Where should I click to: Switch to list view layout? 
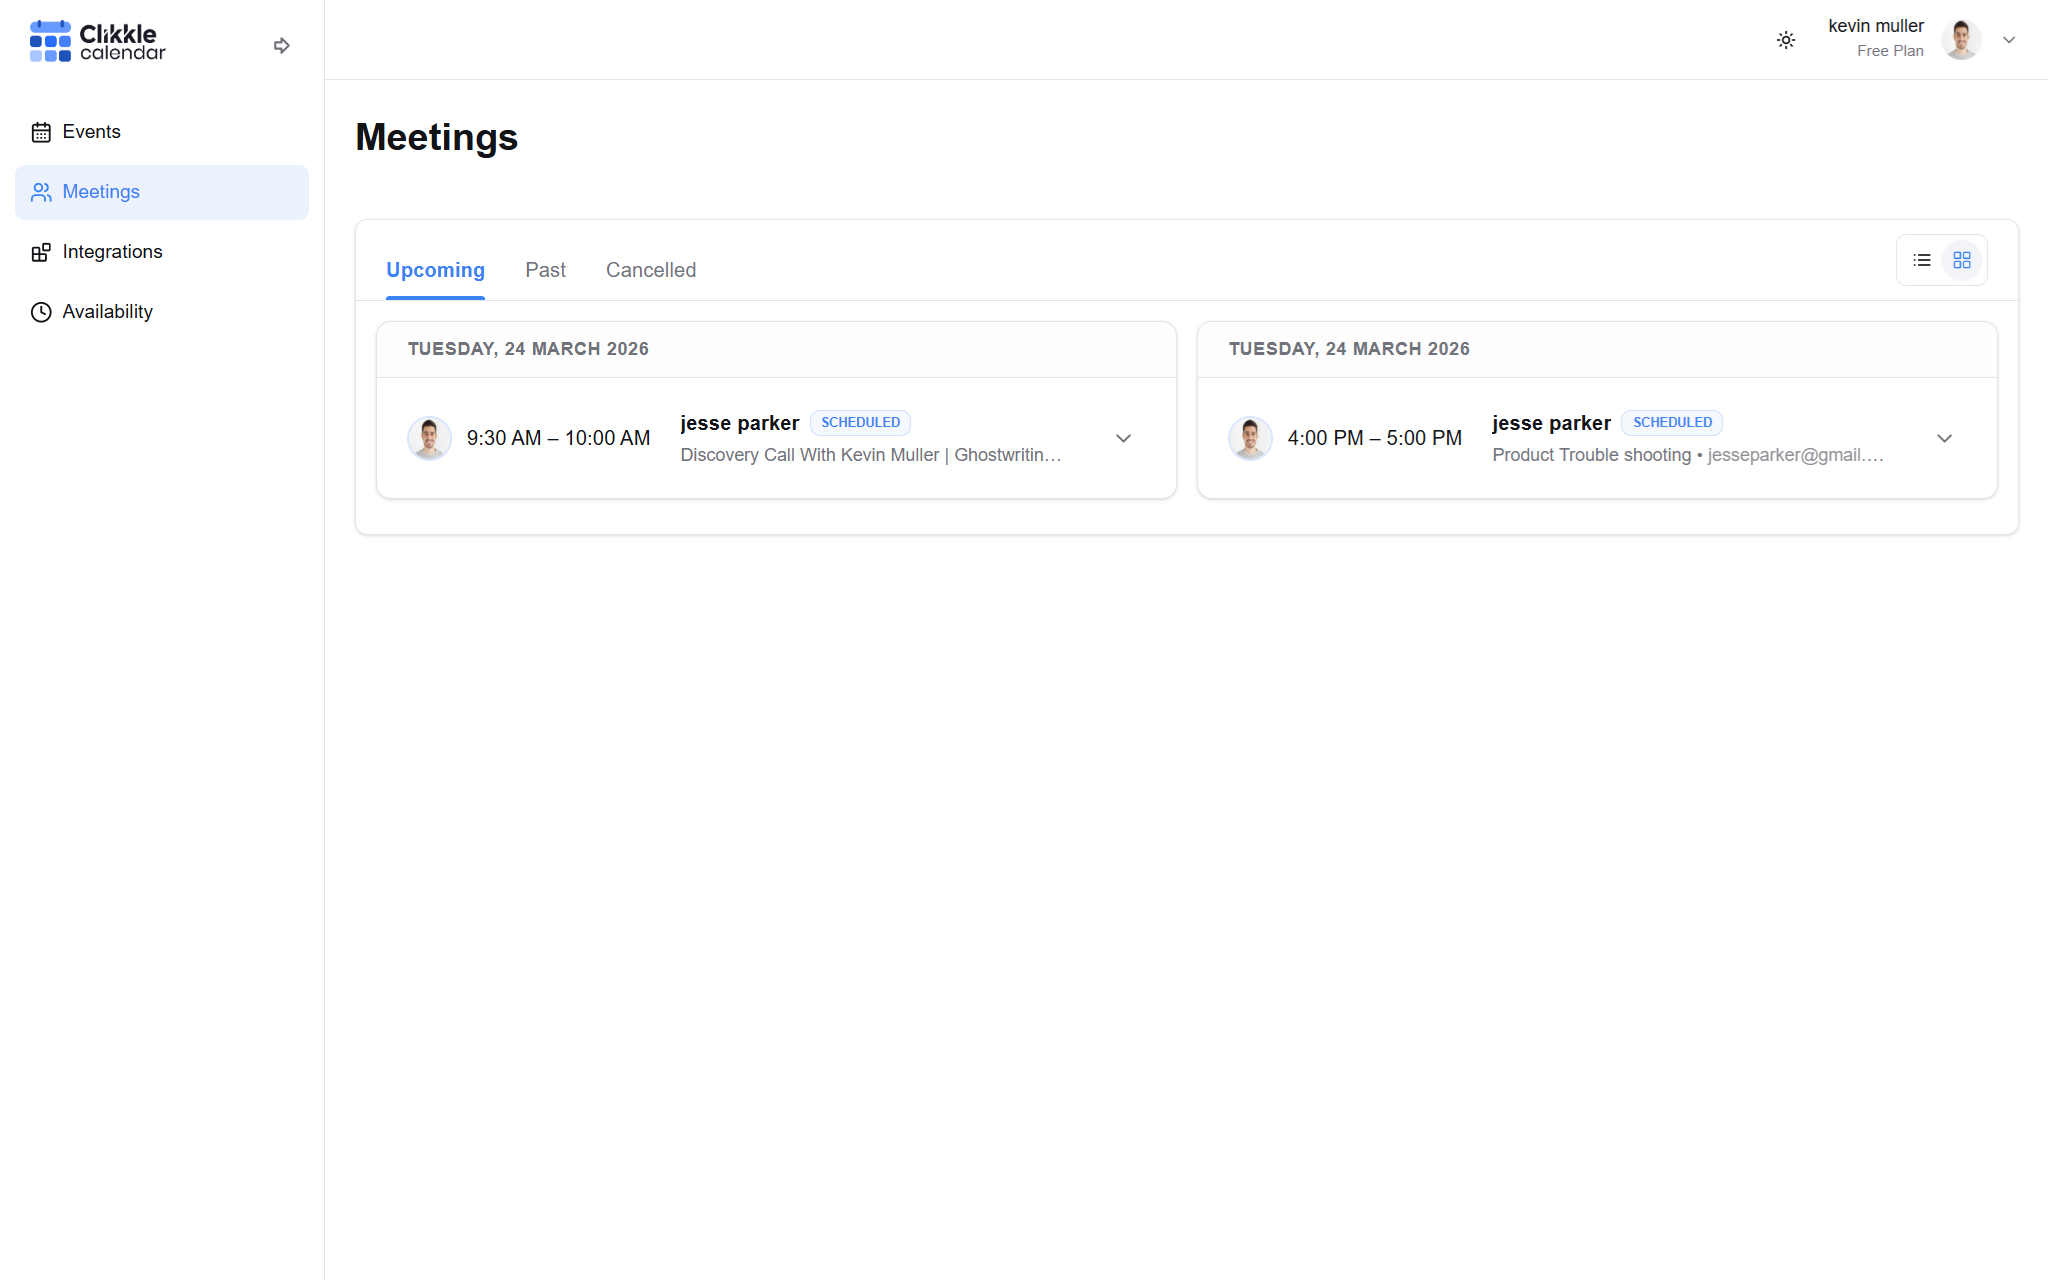coord(1922,260)
